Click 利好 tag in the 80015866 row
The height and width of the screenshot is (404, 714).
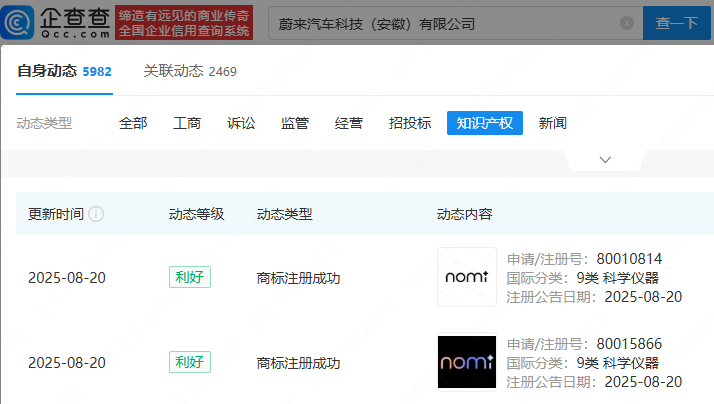click(x=189, y=362)
